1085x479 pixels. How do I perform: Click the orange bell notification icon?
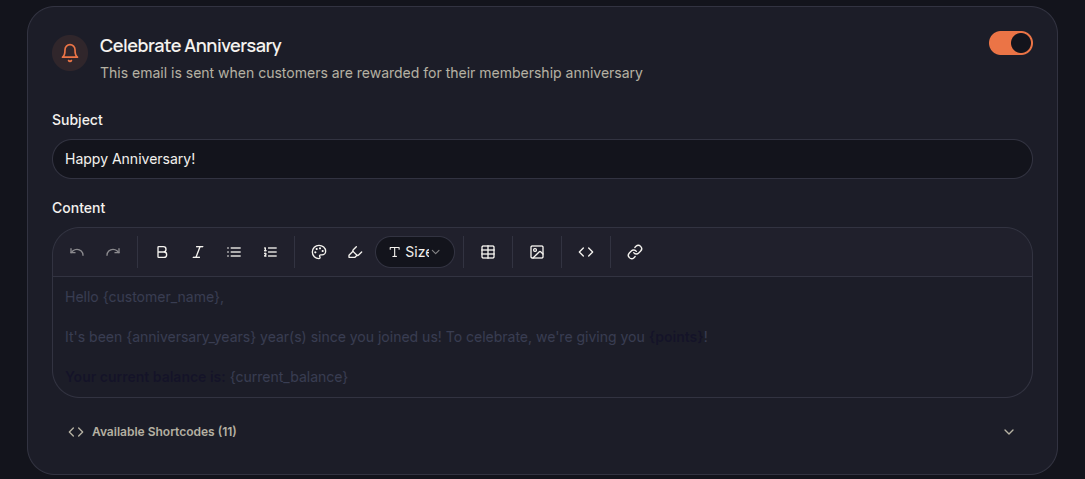click(x=70, y=53)
